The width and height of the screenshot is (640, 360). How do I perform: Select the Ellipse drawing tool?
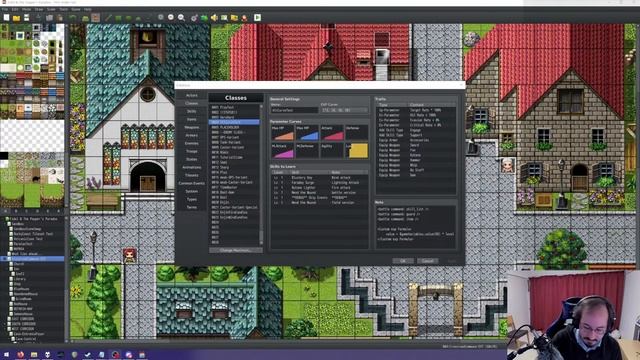129,18
